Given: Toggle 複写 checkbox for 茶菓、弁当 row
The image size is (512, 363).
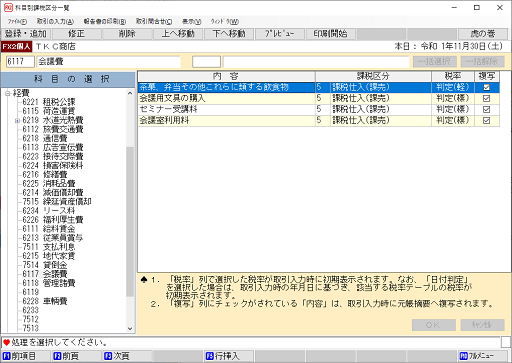Looking at the screenshot, I should point(486,87).
